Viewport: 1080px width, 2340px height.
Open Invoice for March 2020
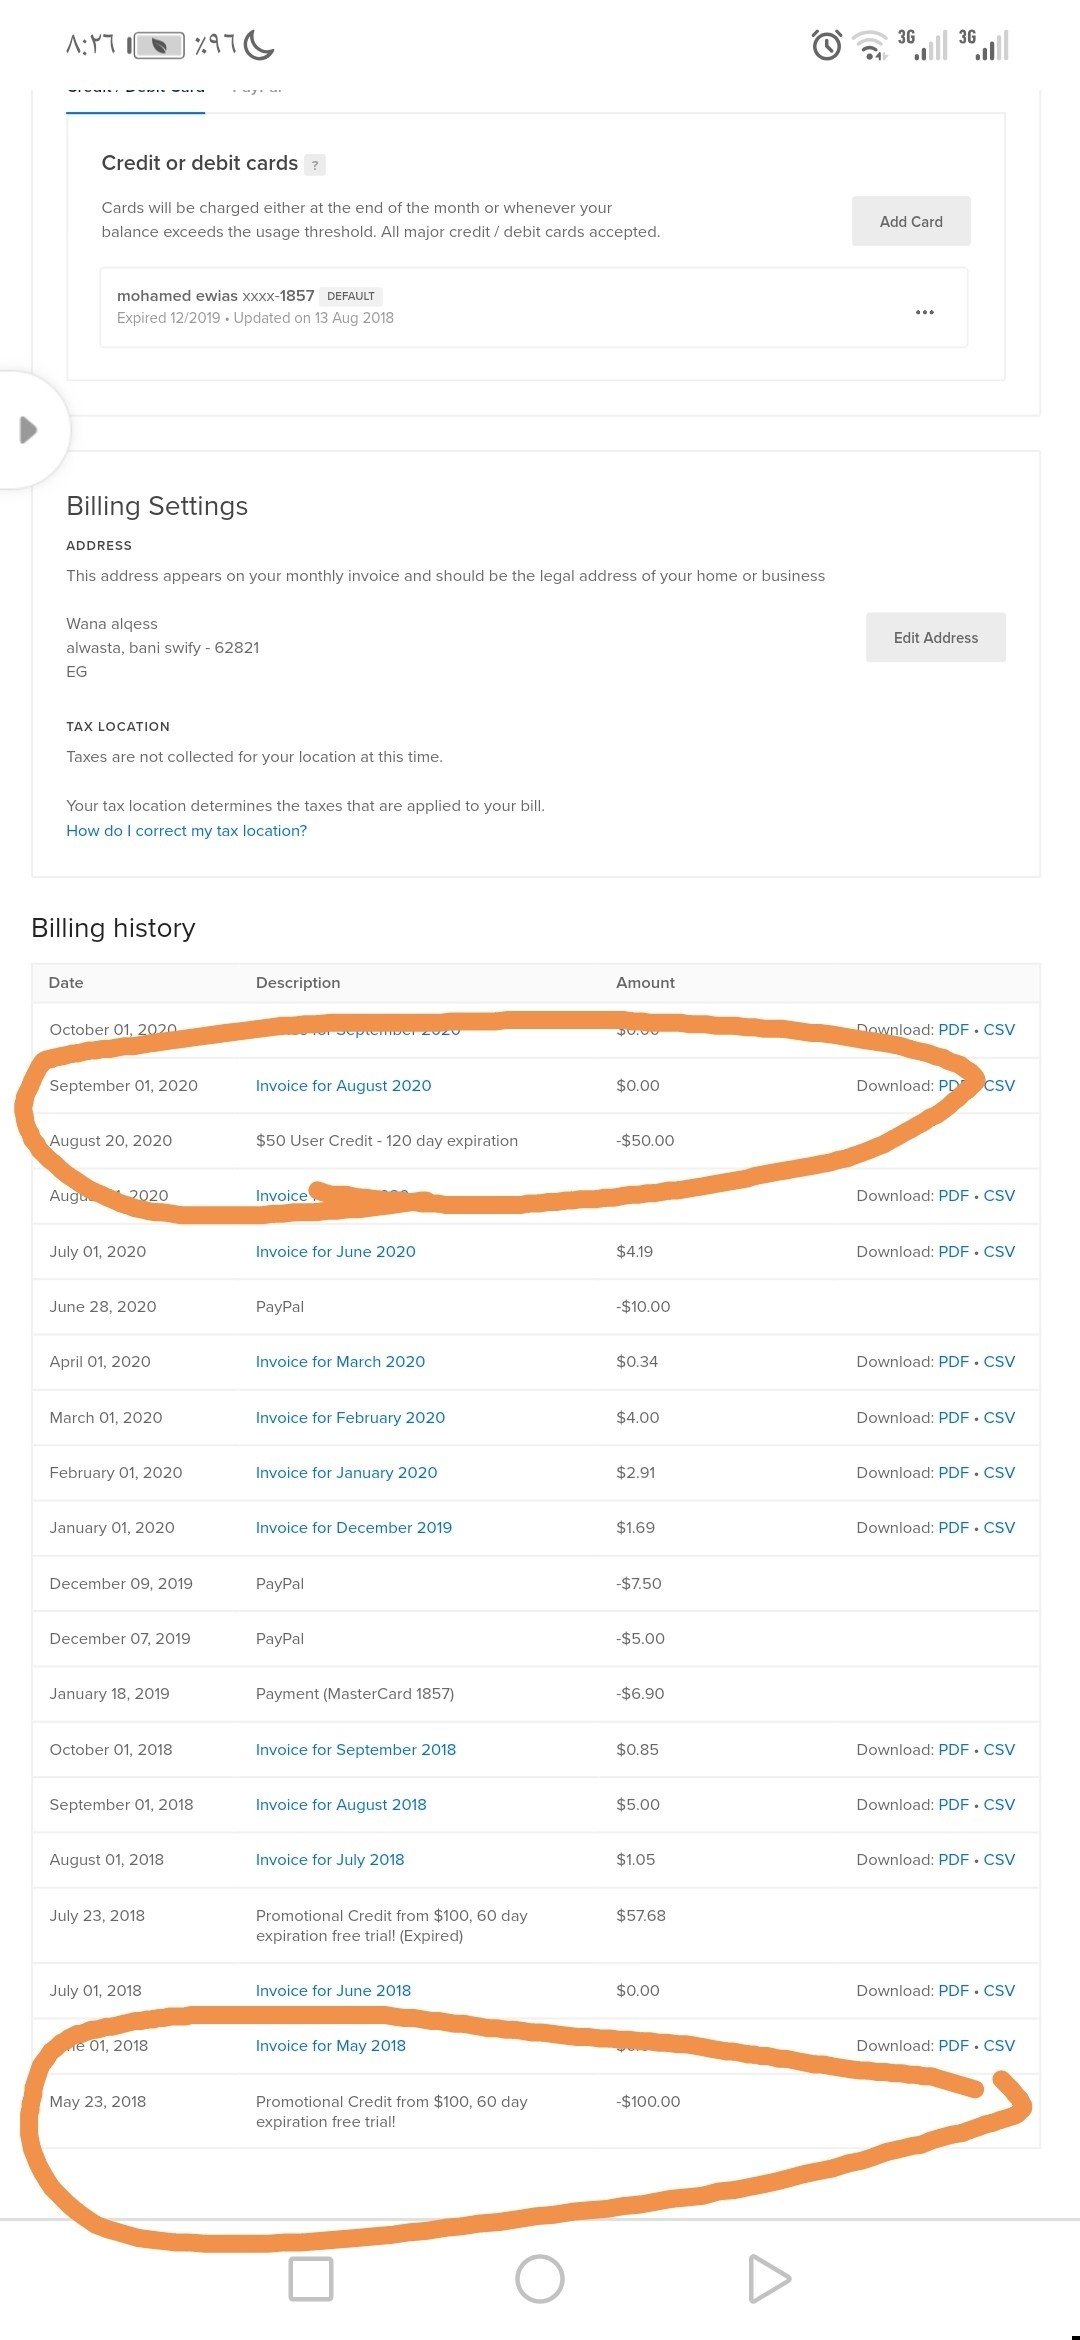pyautogui.click(x=340, y=1361)
